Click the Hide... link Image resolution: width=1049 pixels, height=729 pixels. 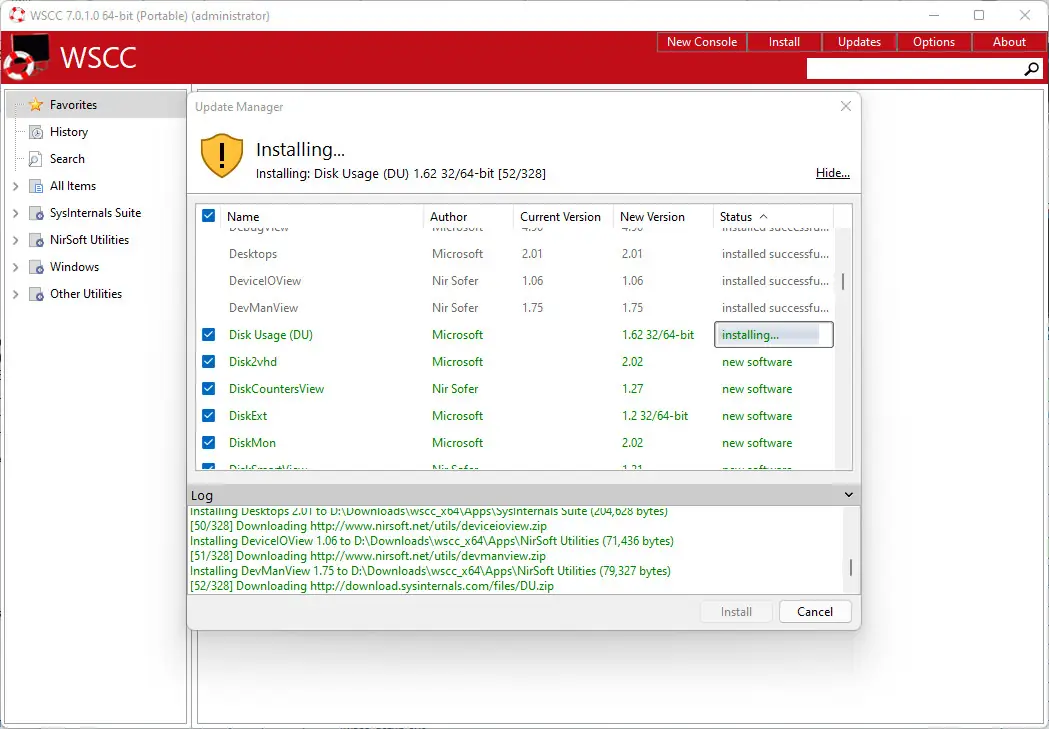click(x=832, y=173)
